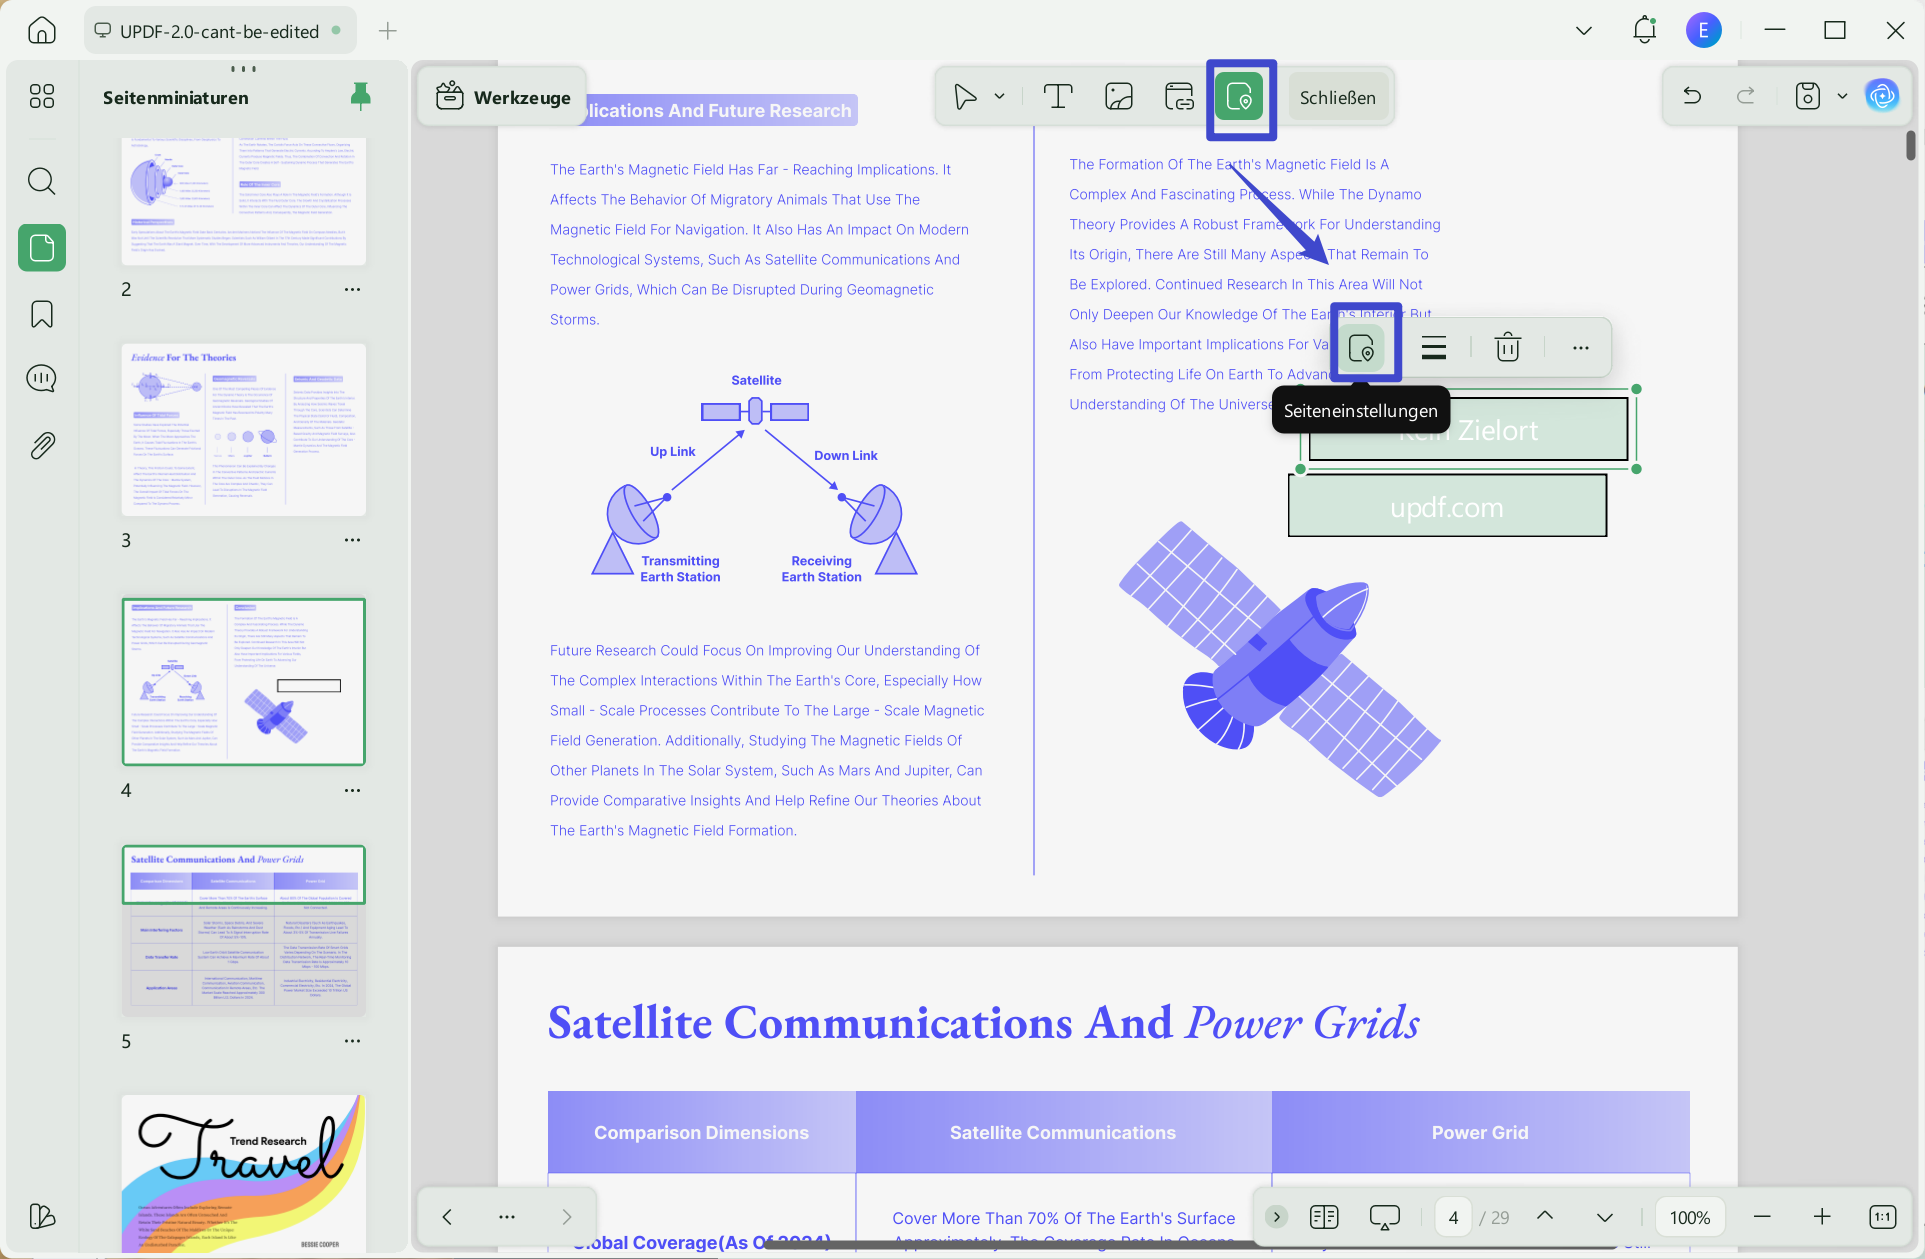1925x1259 pixels.
Task: Open the UPDF AI assistant icon
Action: [x=1882, y=96]
